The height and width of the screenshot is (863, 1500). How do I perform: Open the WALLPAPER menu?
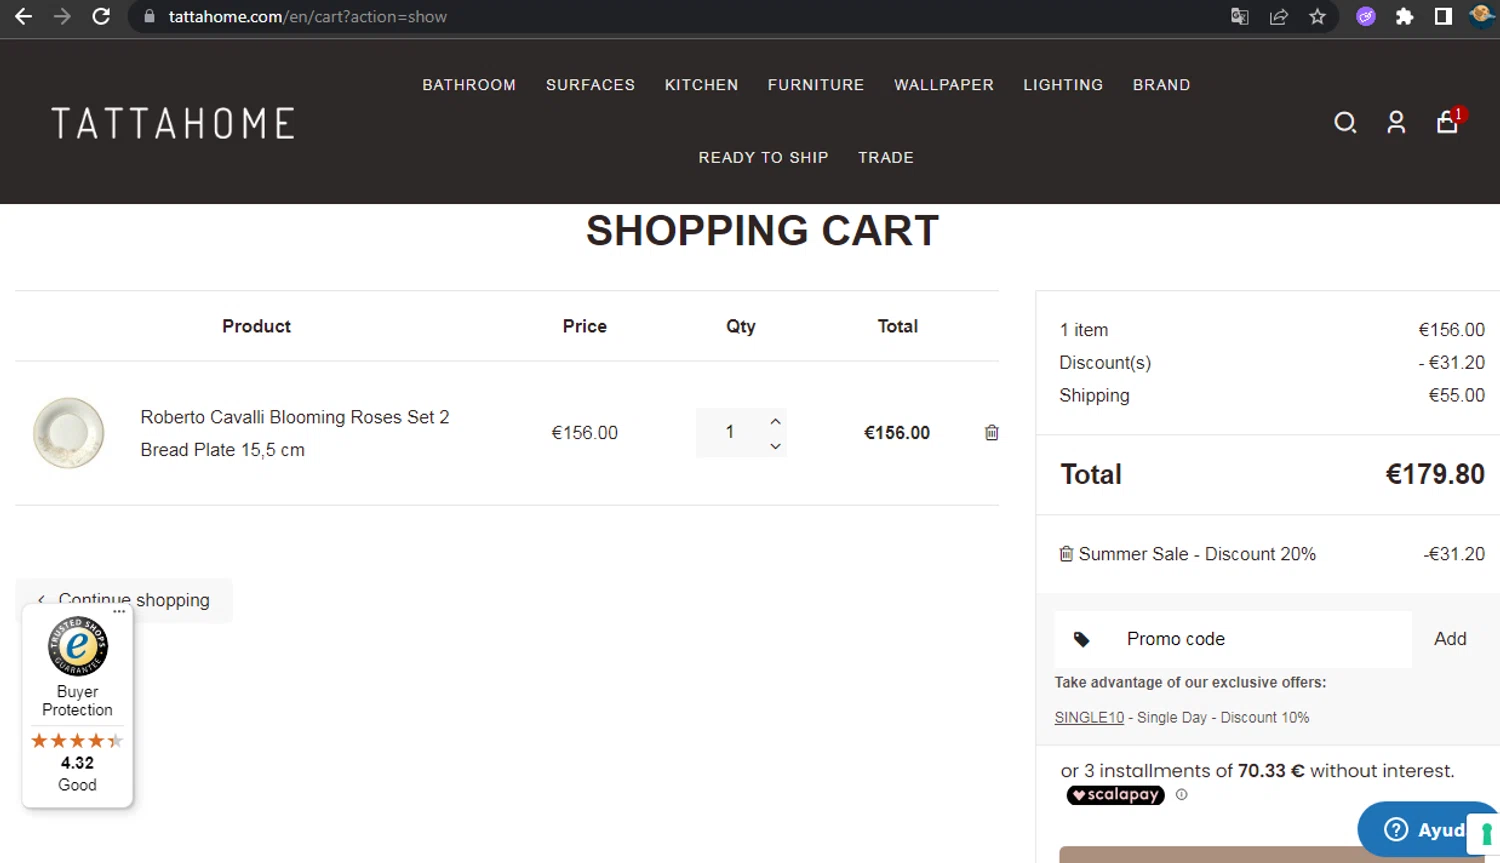pos(944,85)
